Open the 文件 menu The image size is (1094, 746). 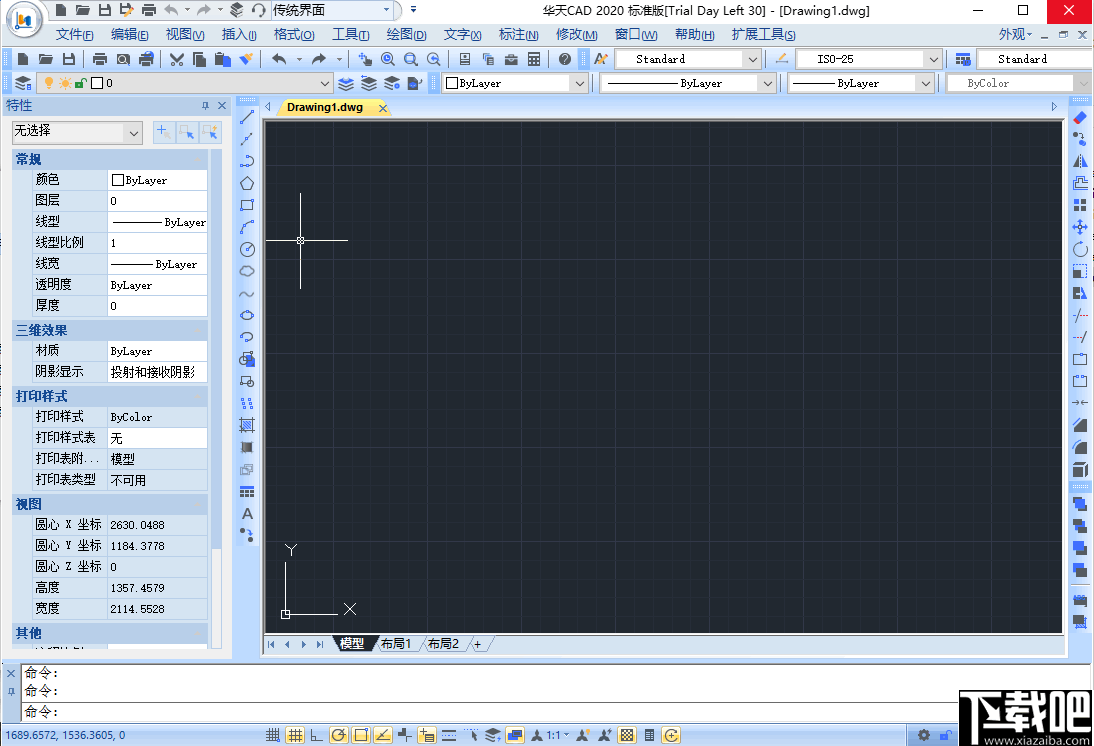click(75, 34)
